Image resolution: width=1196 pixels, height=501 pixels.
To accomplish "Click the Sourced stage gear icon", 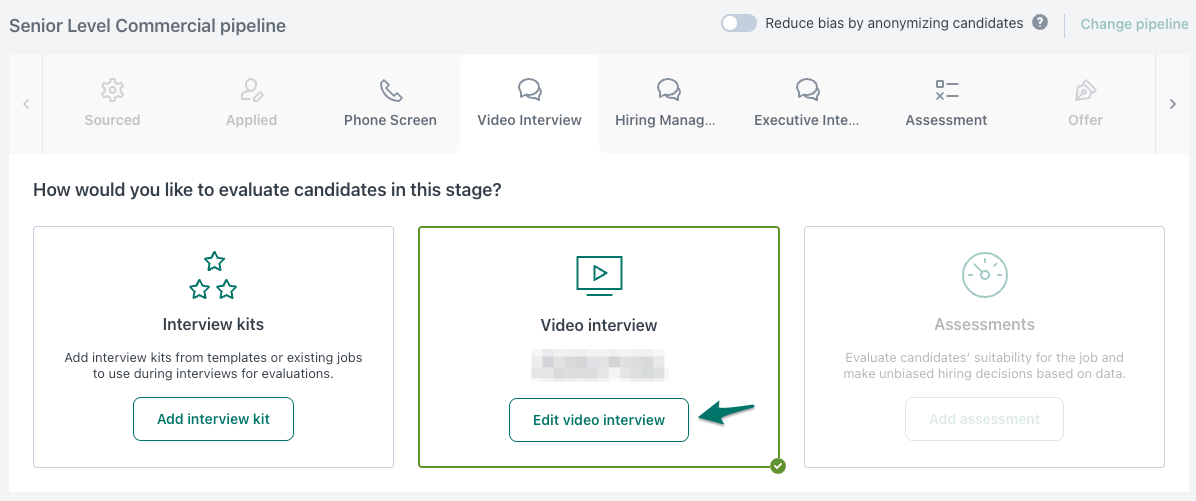I will 112,91.
